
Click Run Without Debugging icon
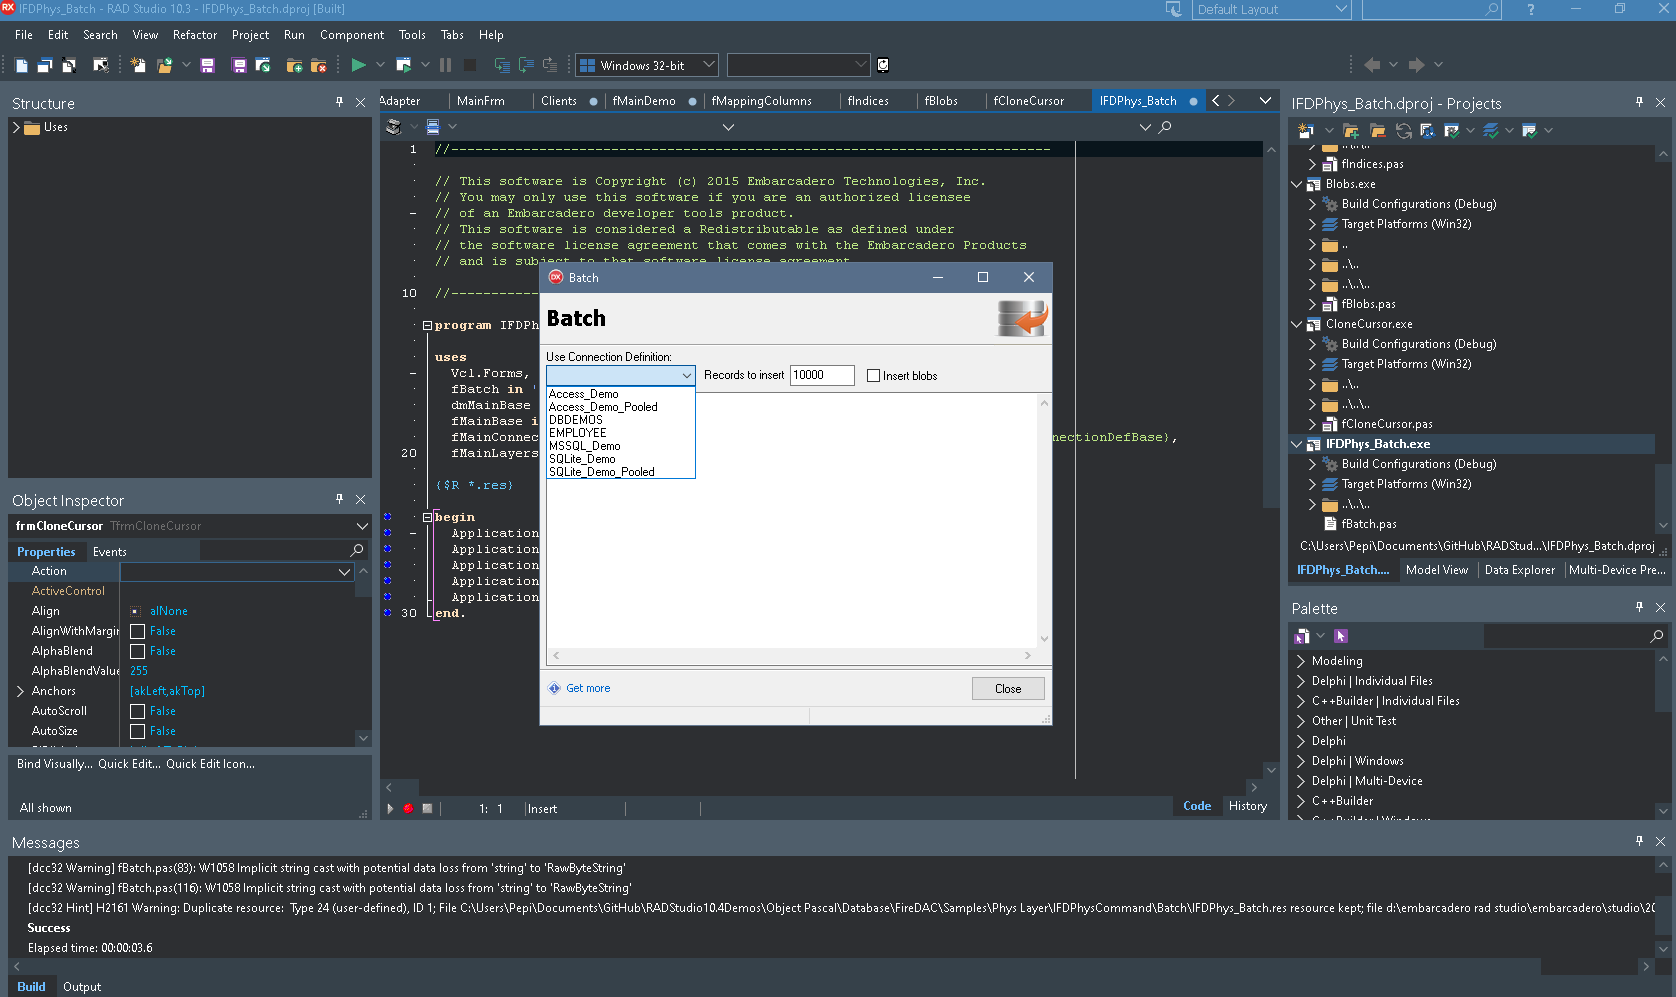point(404,65)
